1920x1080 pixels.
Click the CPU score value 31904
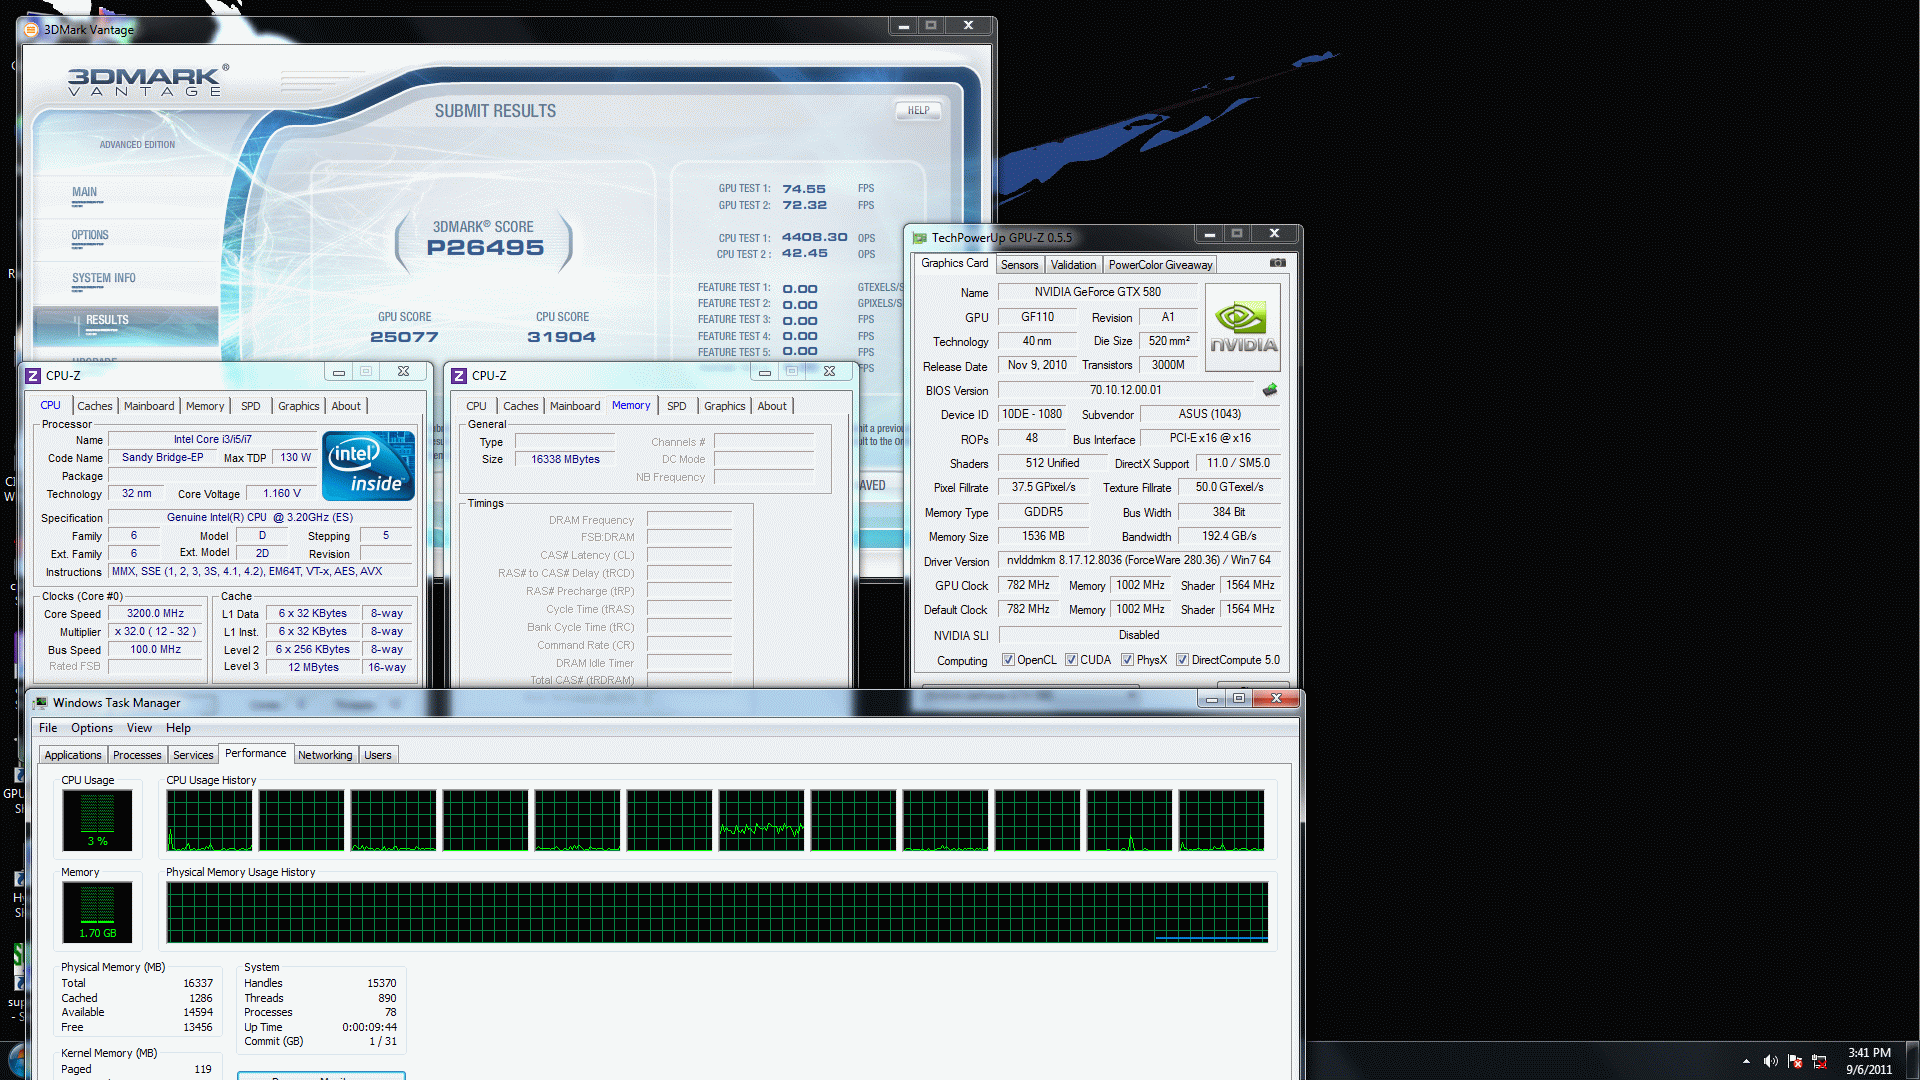coord(561,338)
